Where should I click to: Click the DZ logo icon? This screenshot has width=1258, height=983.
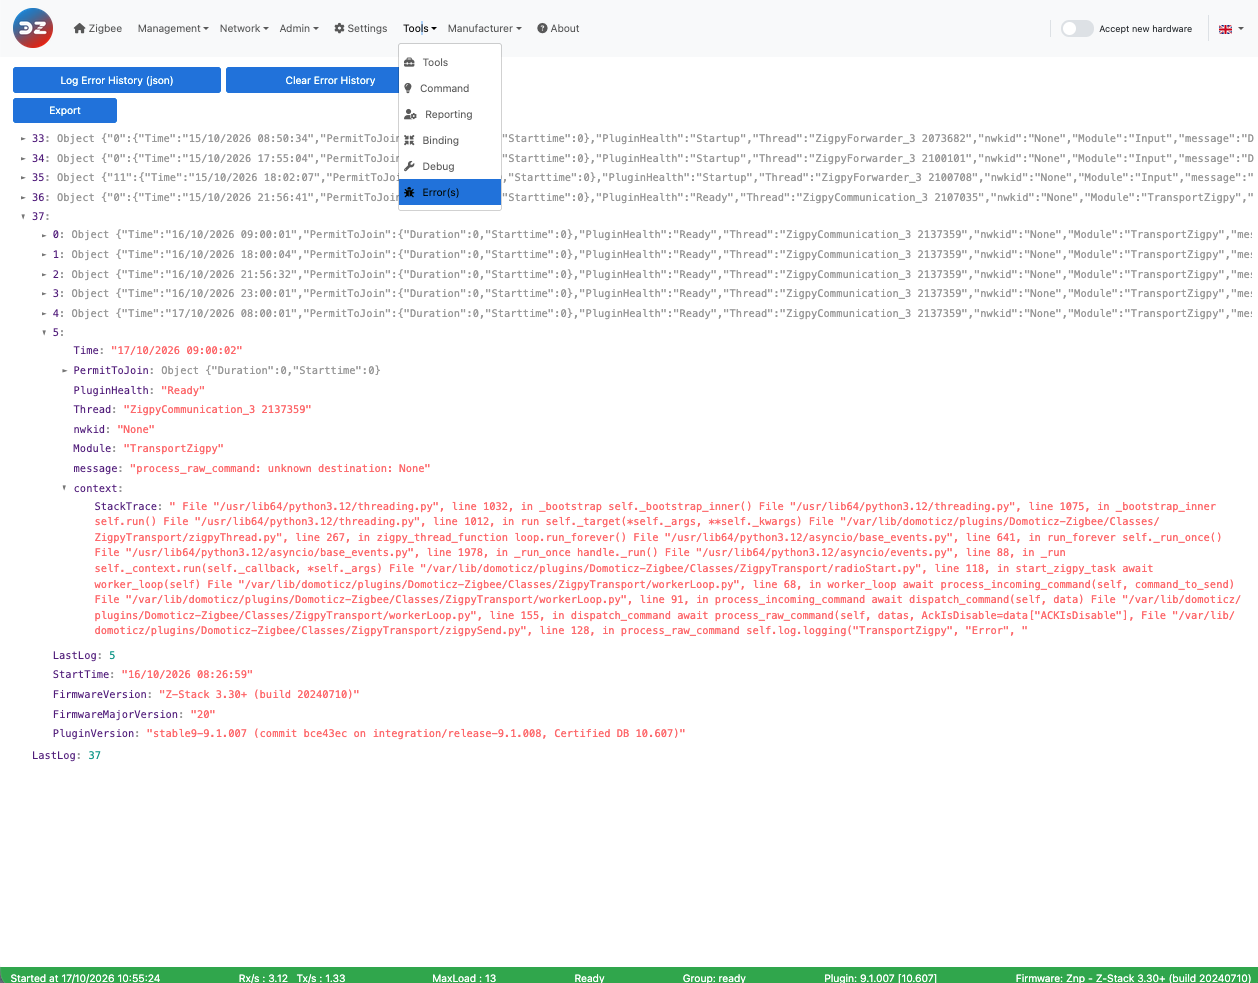tap(33, 28)
